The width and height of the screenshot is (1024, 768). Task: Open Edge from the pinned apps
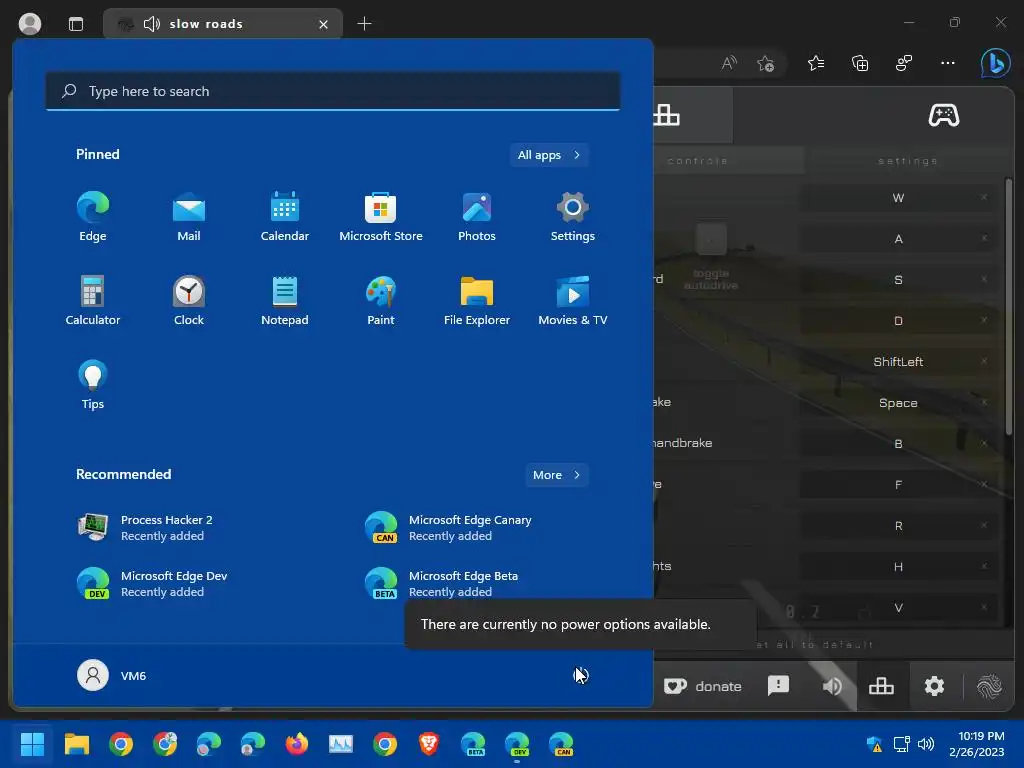click(93, 217)
